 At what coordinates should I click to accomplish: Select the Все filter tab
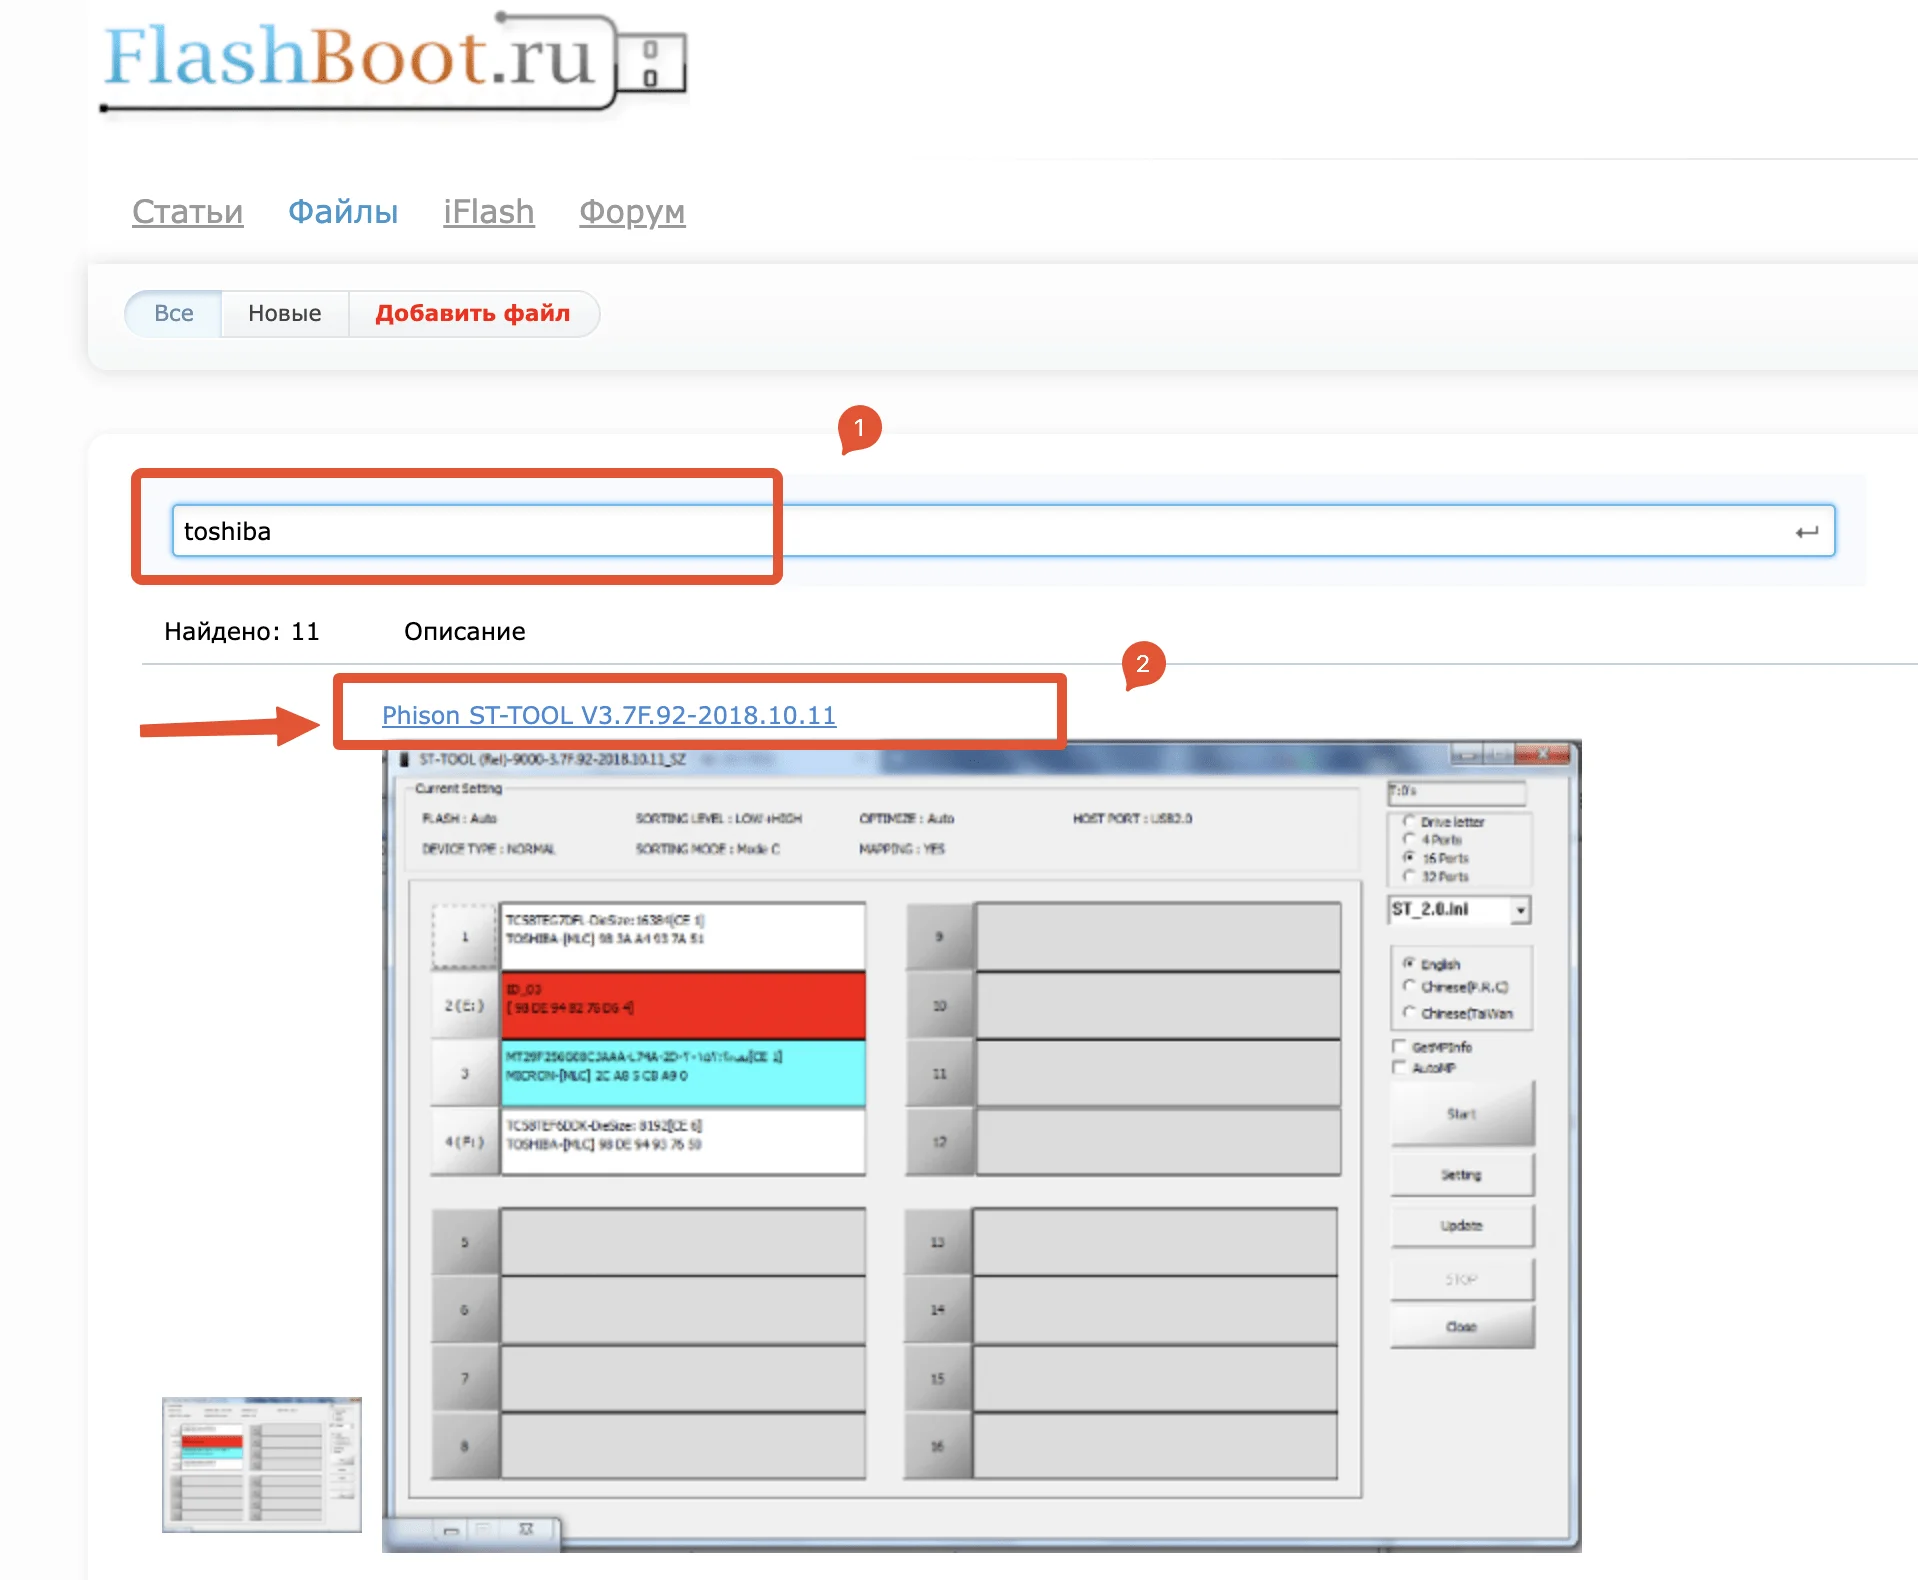point(173,314)
